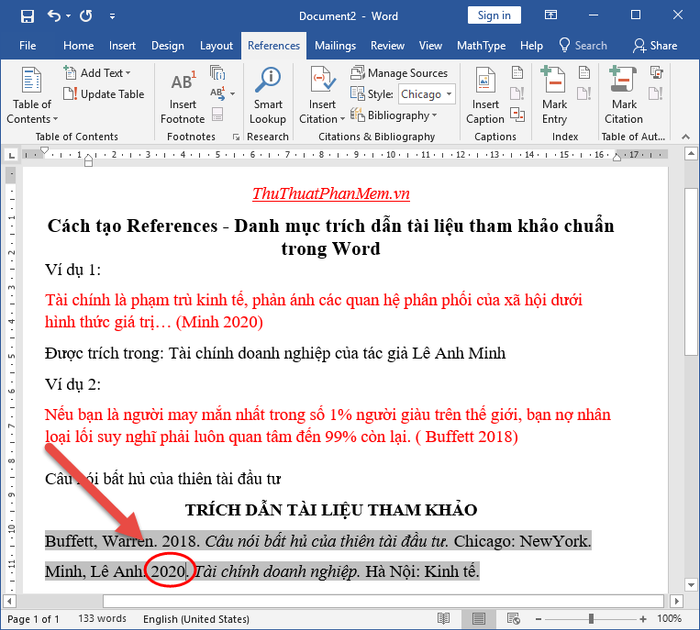The image size is (700, 630).
Task: Click English (United States) language indicator
Action: coord(196,619)
